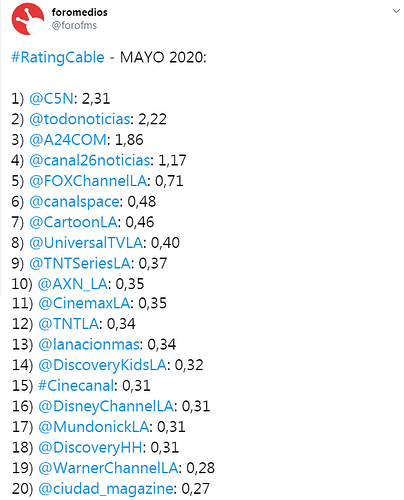Viewport: 404px width, 500px height.
Task: Open the @ciudad_magazine mention
Action: [x=106, y=489]
